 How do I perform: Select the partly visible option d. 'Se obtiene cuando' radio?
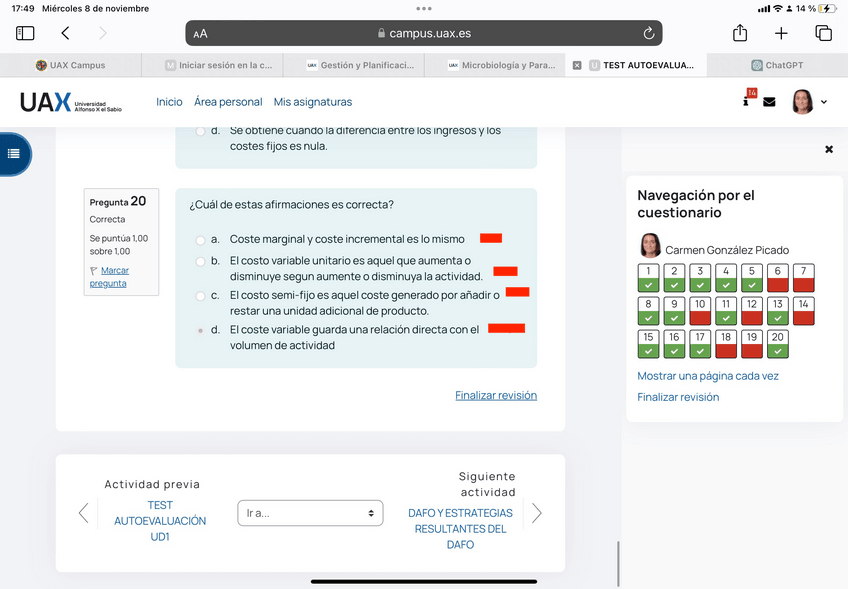click(x=200, y=131)
